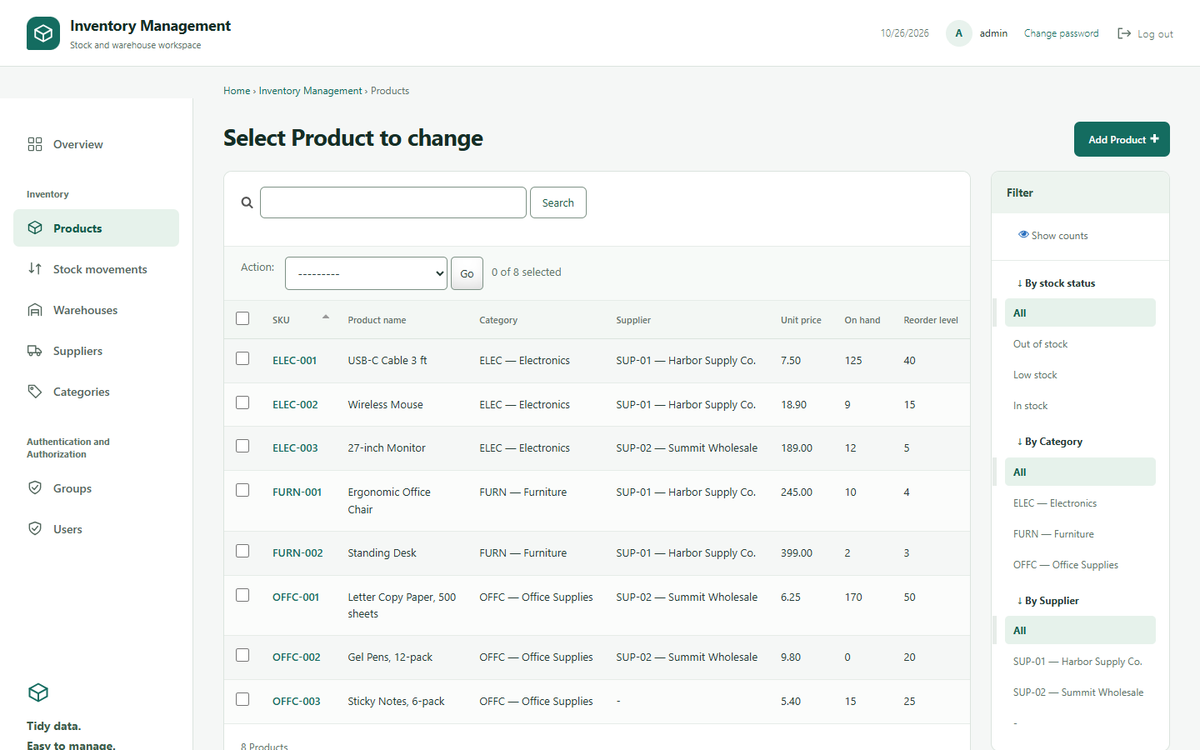Click the Go button next to Action
This screenshot has width=1200, height=750.
467,273
